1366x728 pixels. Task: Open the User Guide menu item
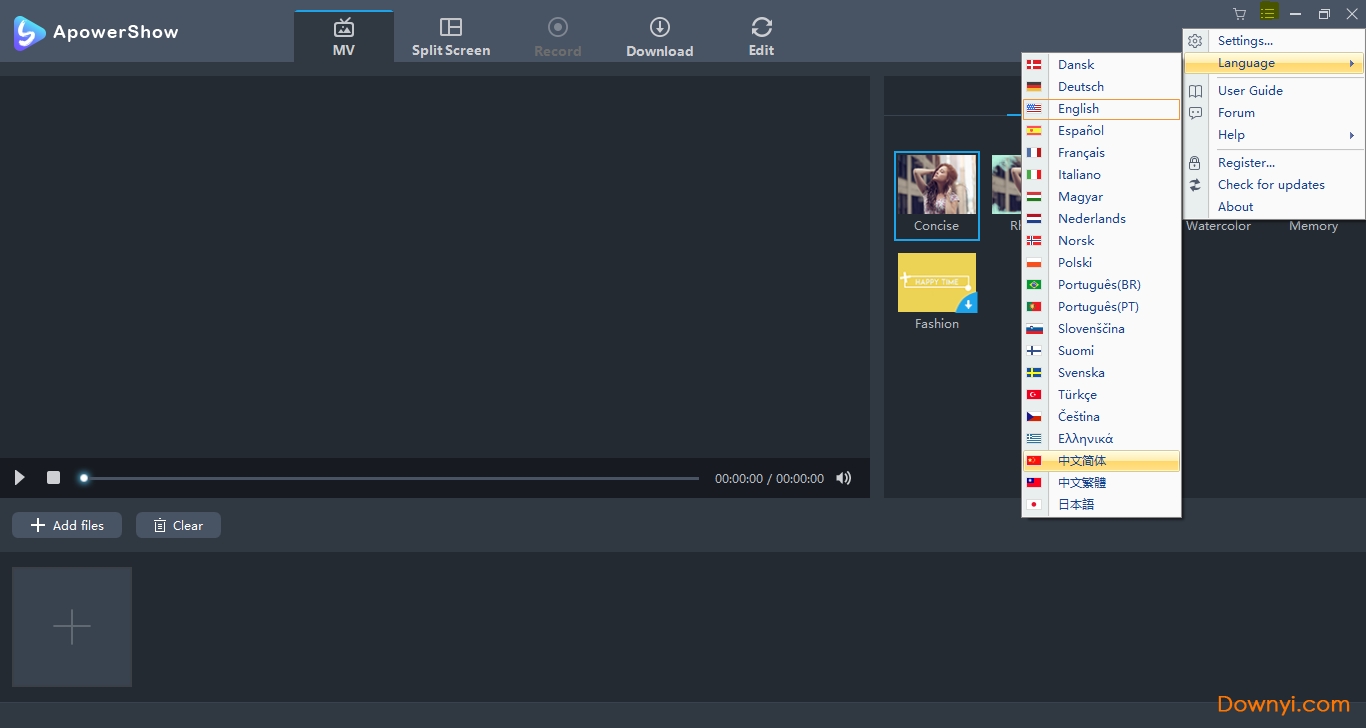(1274, 90)
